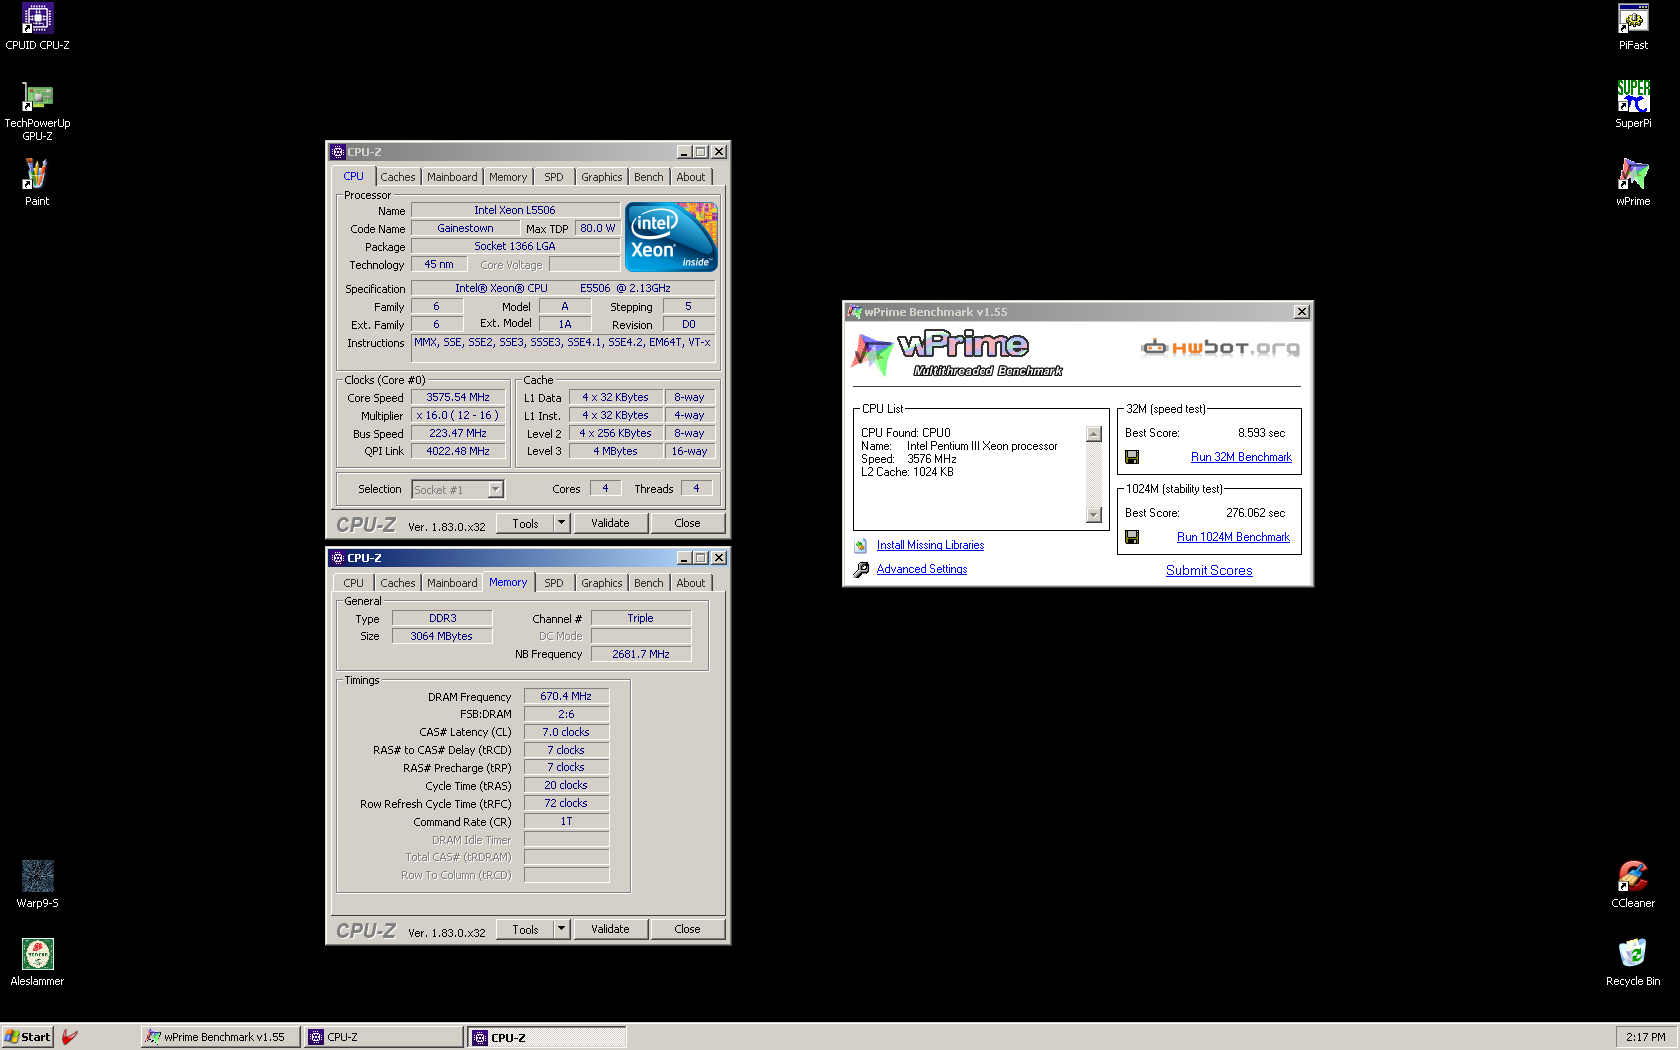The width and height of the screenshot is (1680, 1050).
Task: Click Close button in top CPU-Z window
Action: 687,523
